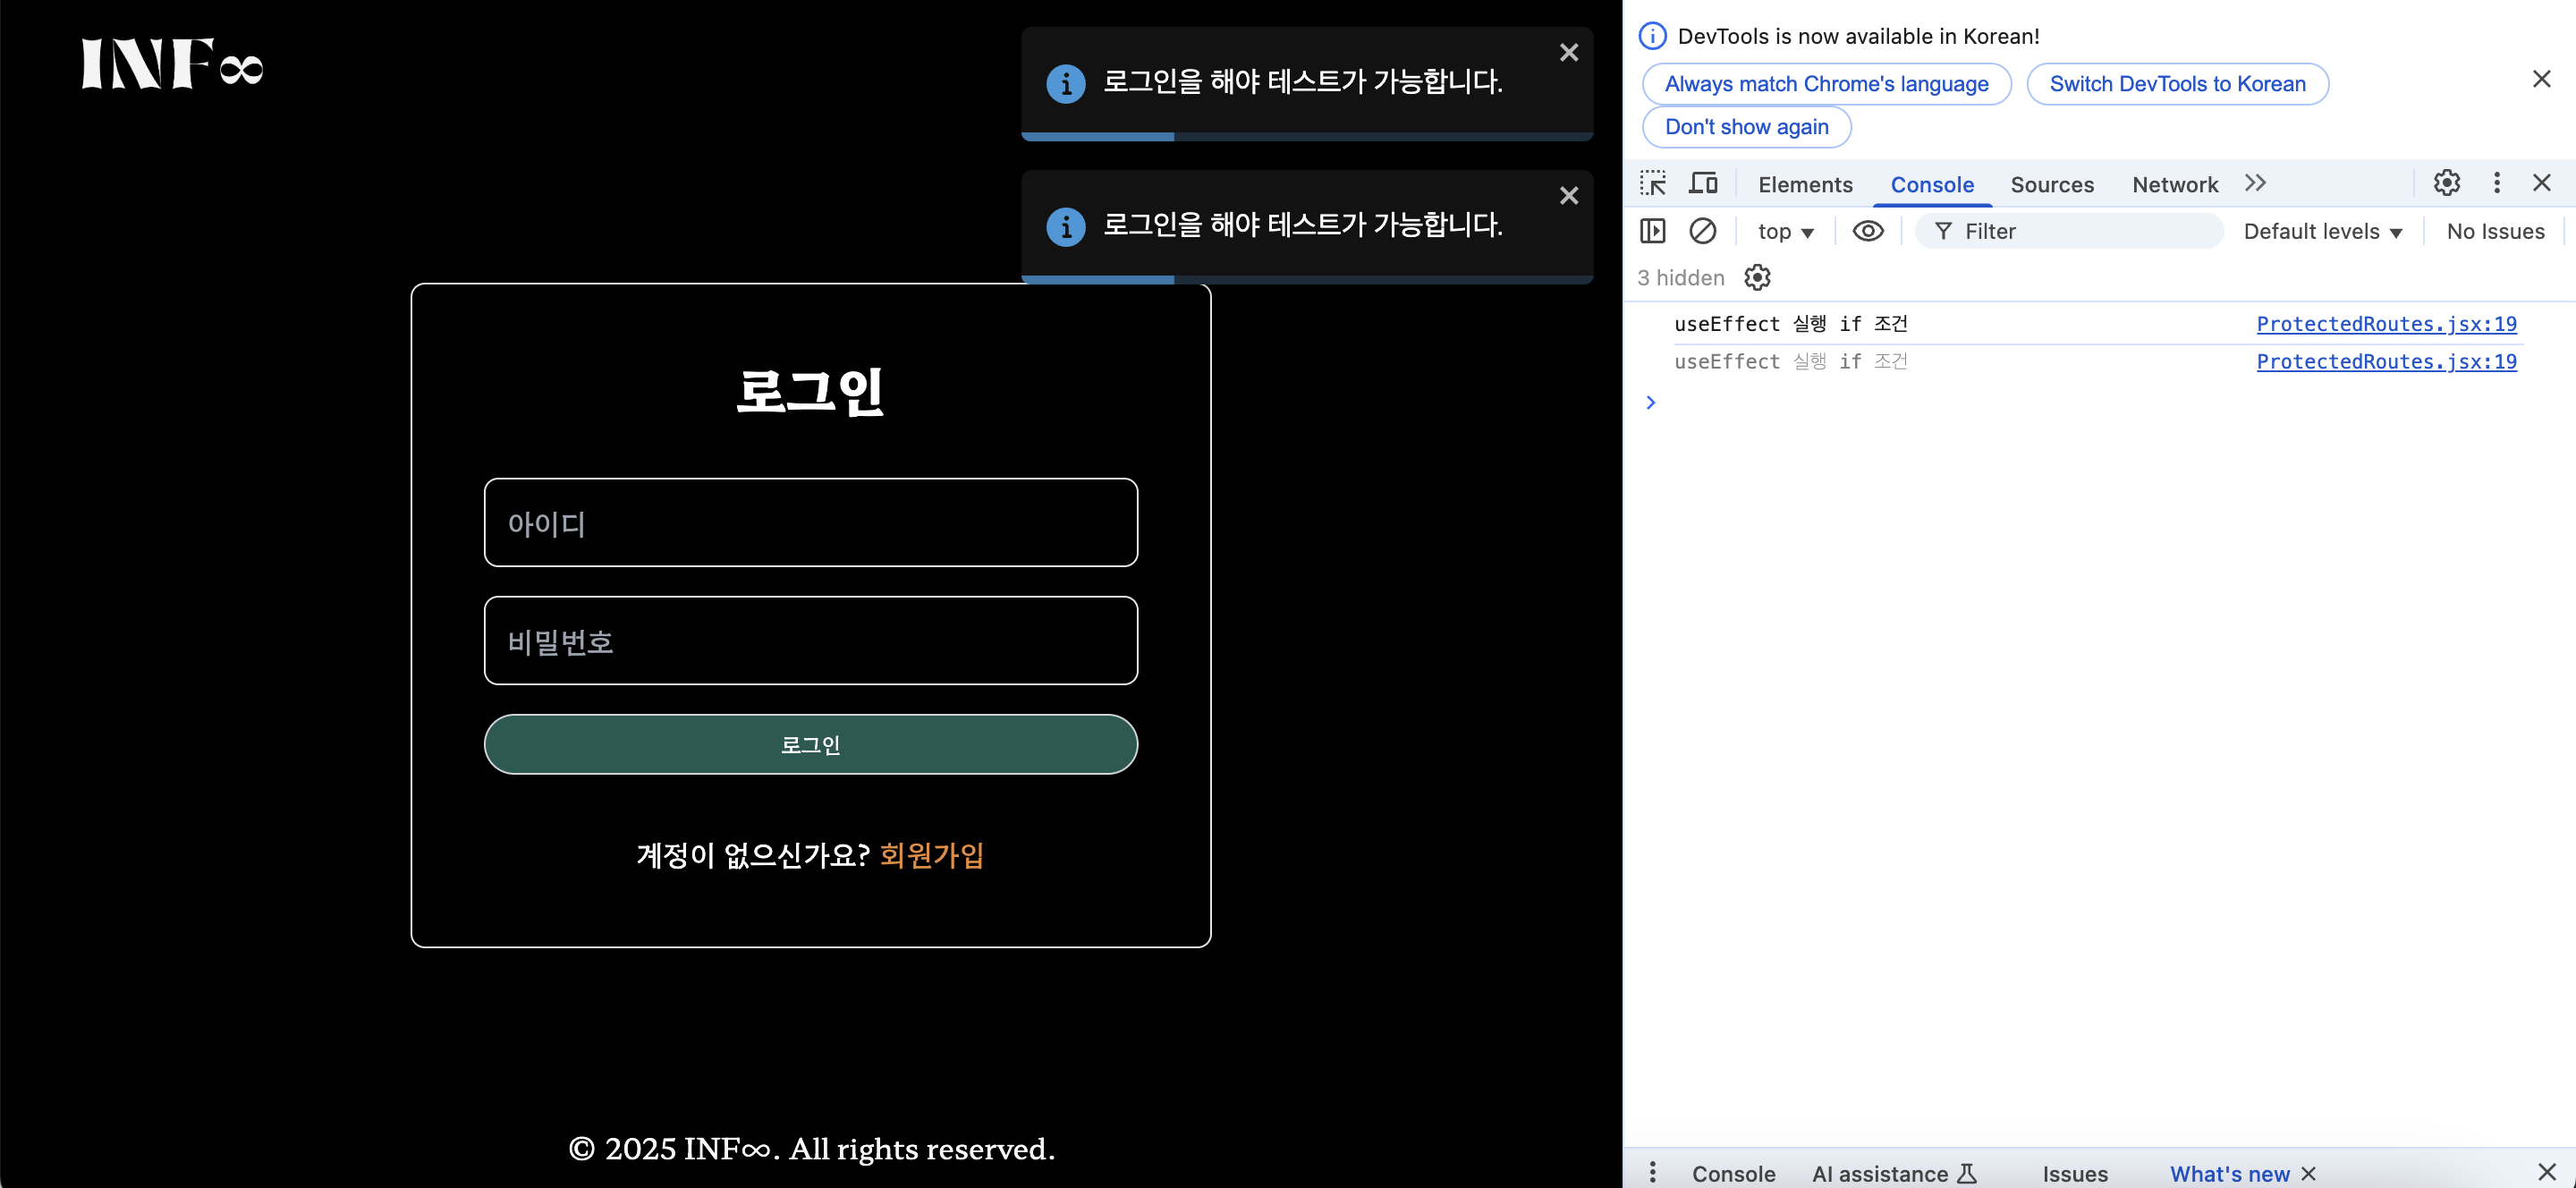Click the first toast progress bar

click(x=1306, y=137)
